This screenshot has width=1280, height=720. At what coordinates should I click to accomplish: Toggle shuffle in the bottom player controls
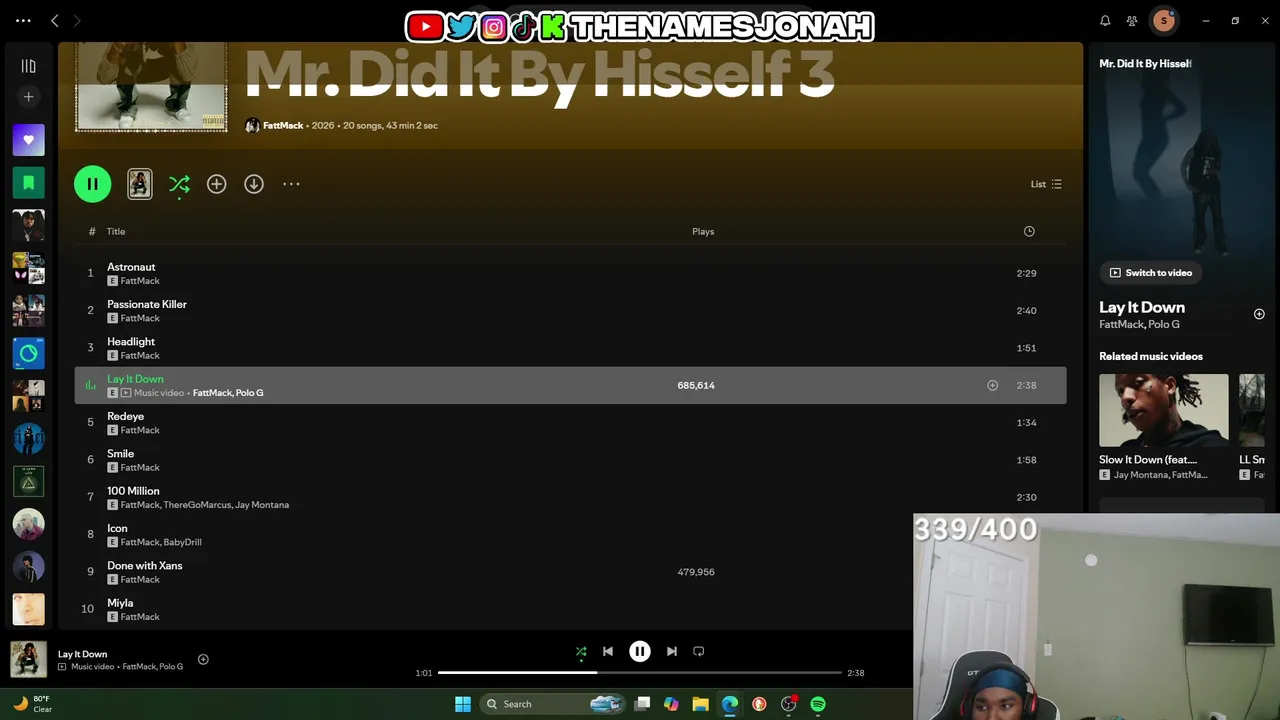(581, 652)
